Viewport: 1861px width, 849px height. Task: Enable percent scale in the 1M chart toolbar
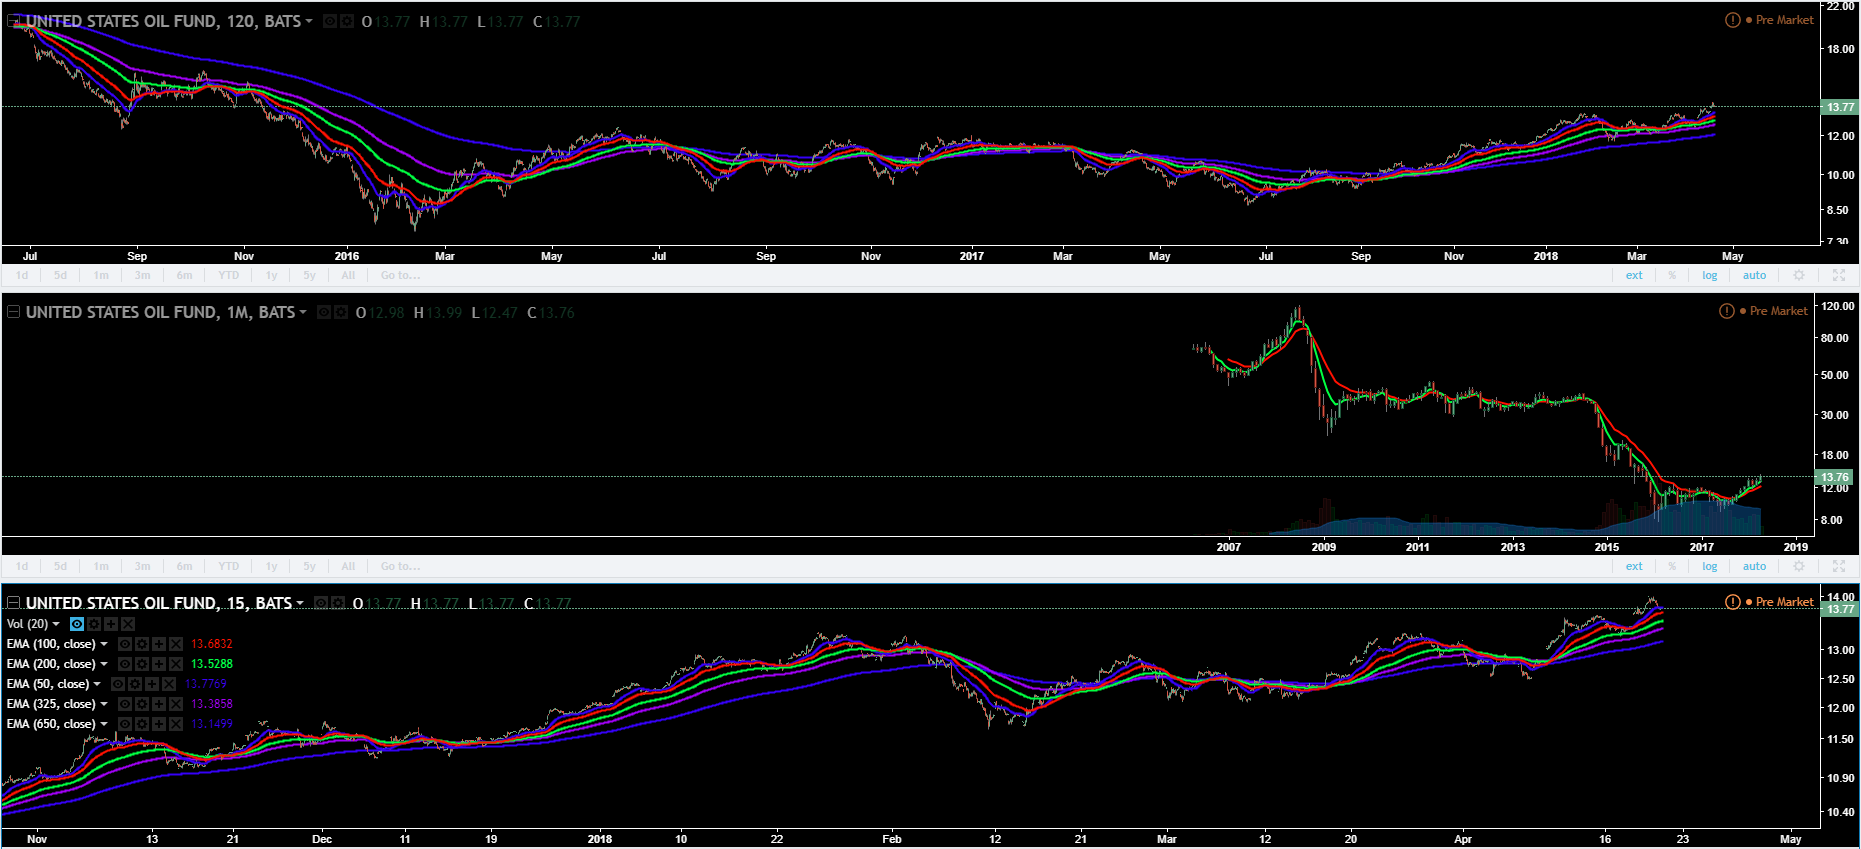[x=1672, y=566]
